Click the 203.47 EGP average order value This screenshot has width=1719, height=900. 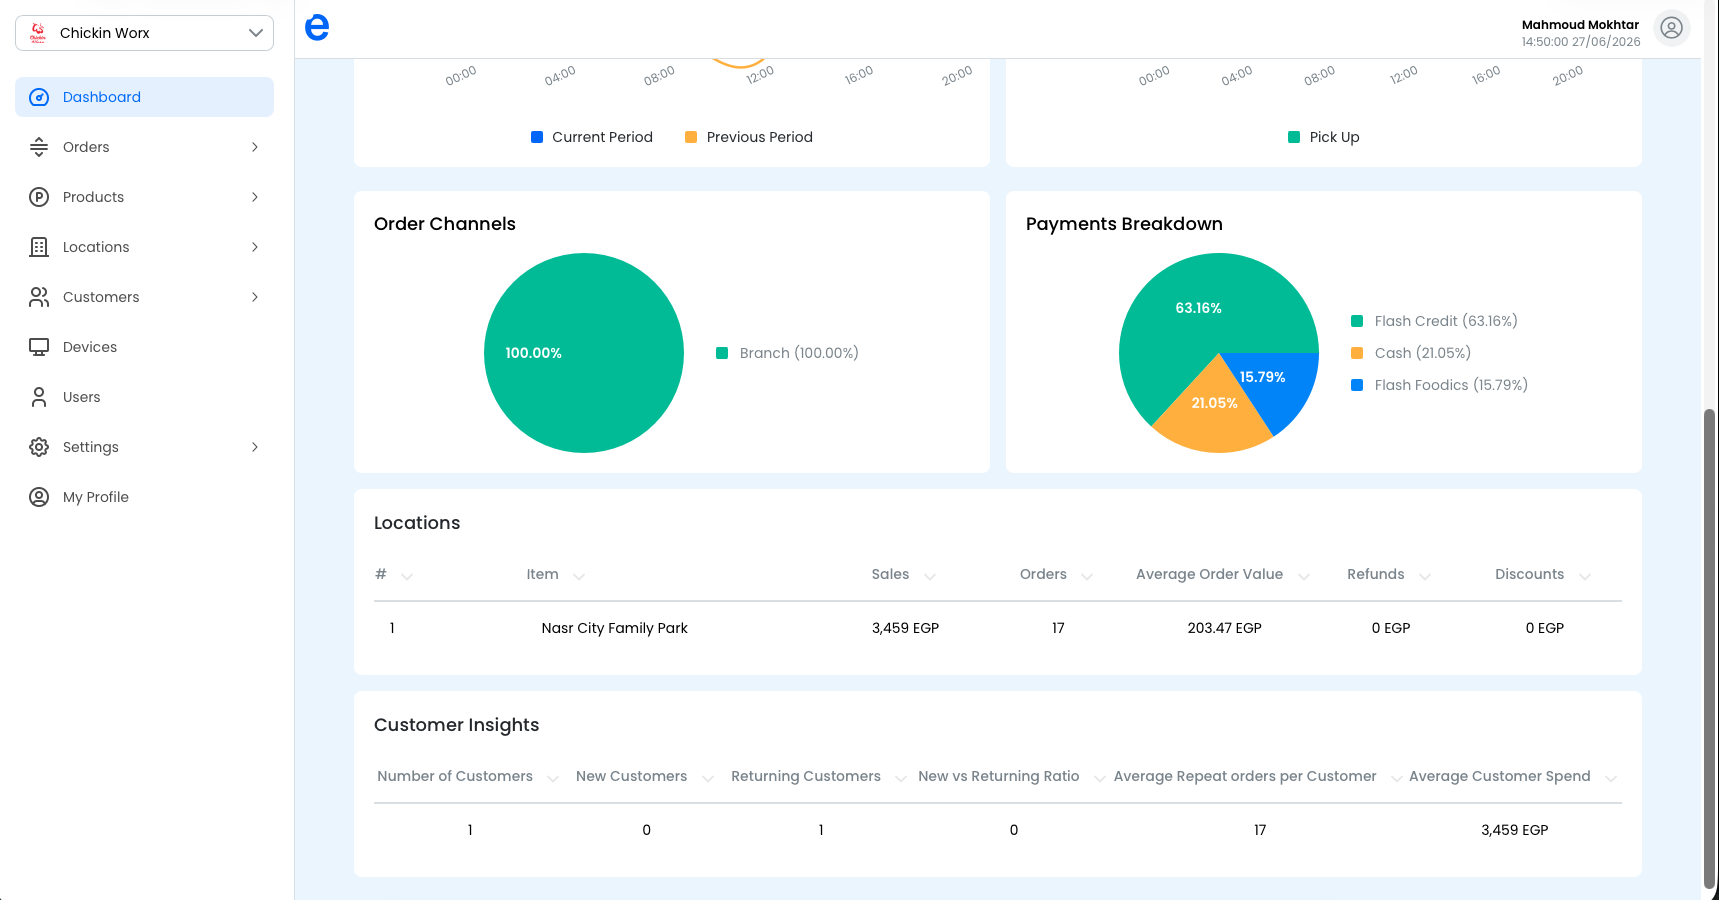[1224, 628]
